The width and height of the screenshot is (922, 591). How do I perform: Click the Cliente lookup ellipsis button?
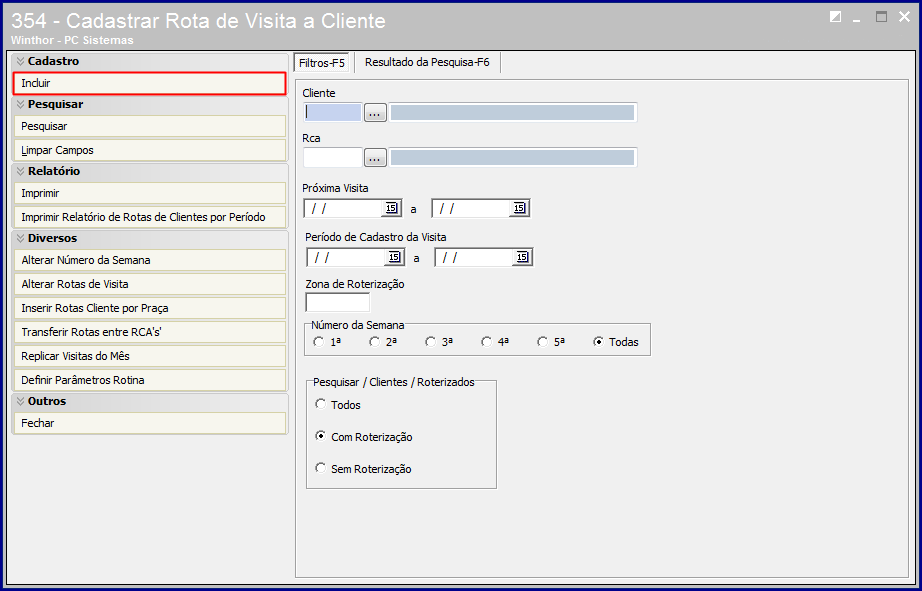[x=375, y=112]
